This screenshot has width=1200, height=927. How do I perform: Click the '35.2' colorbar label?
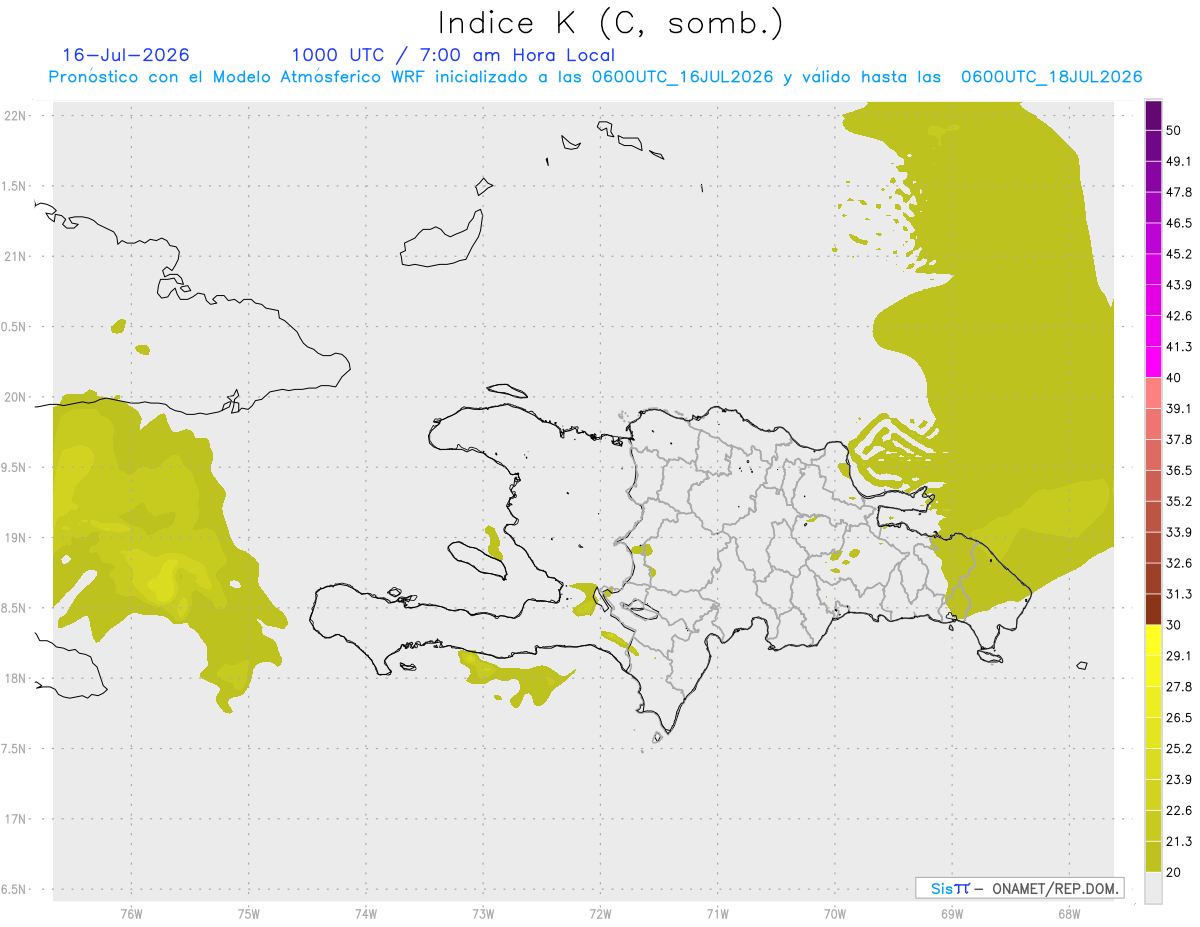point(1179,502)
